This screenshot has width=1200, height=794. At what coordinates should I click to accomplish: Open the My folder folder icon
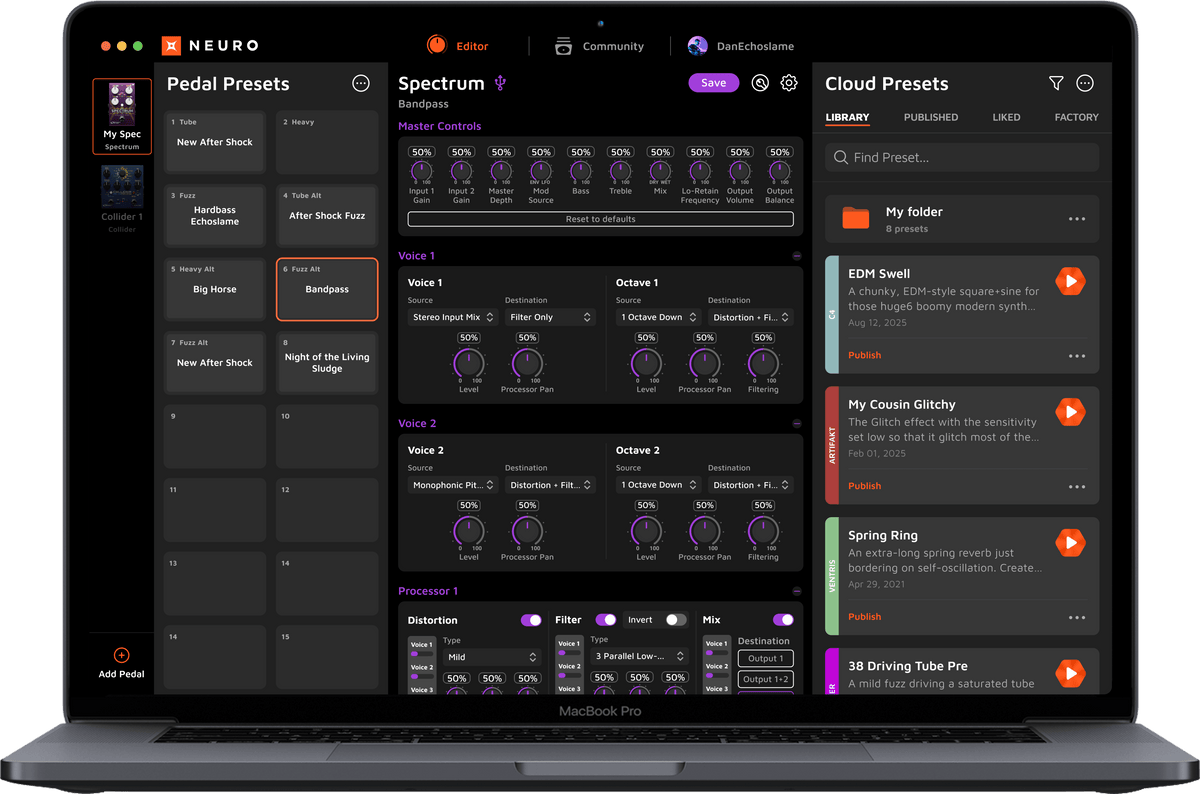(x=856, y=218)
